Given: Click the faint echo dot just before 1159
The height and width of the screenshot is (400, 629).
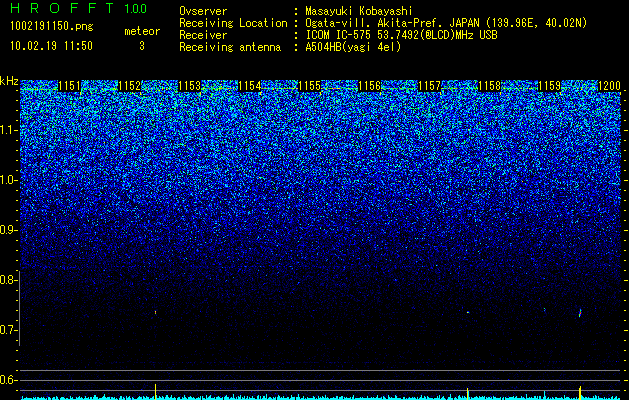Looking at the screenshot, I should (544, 309).
